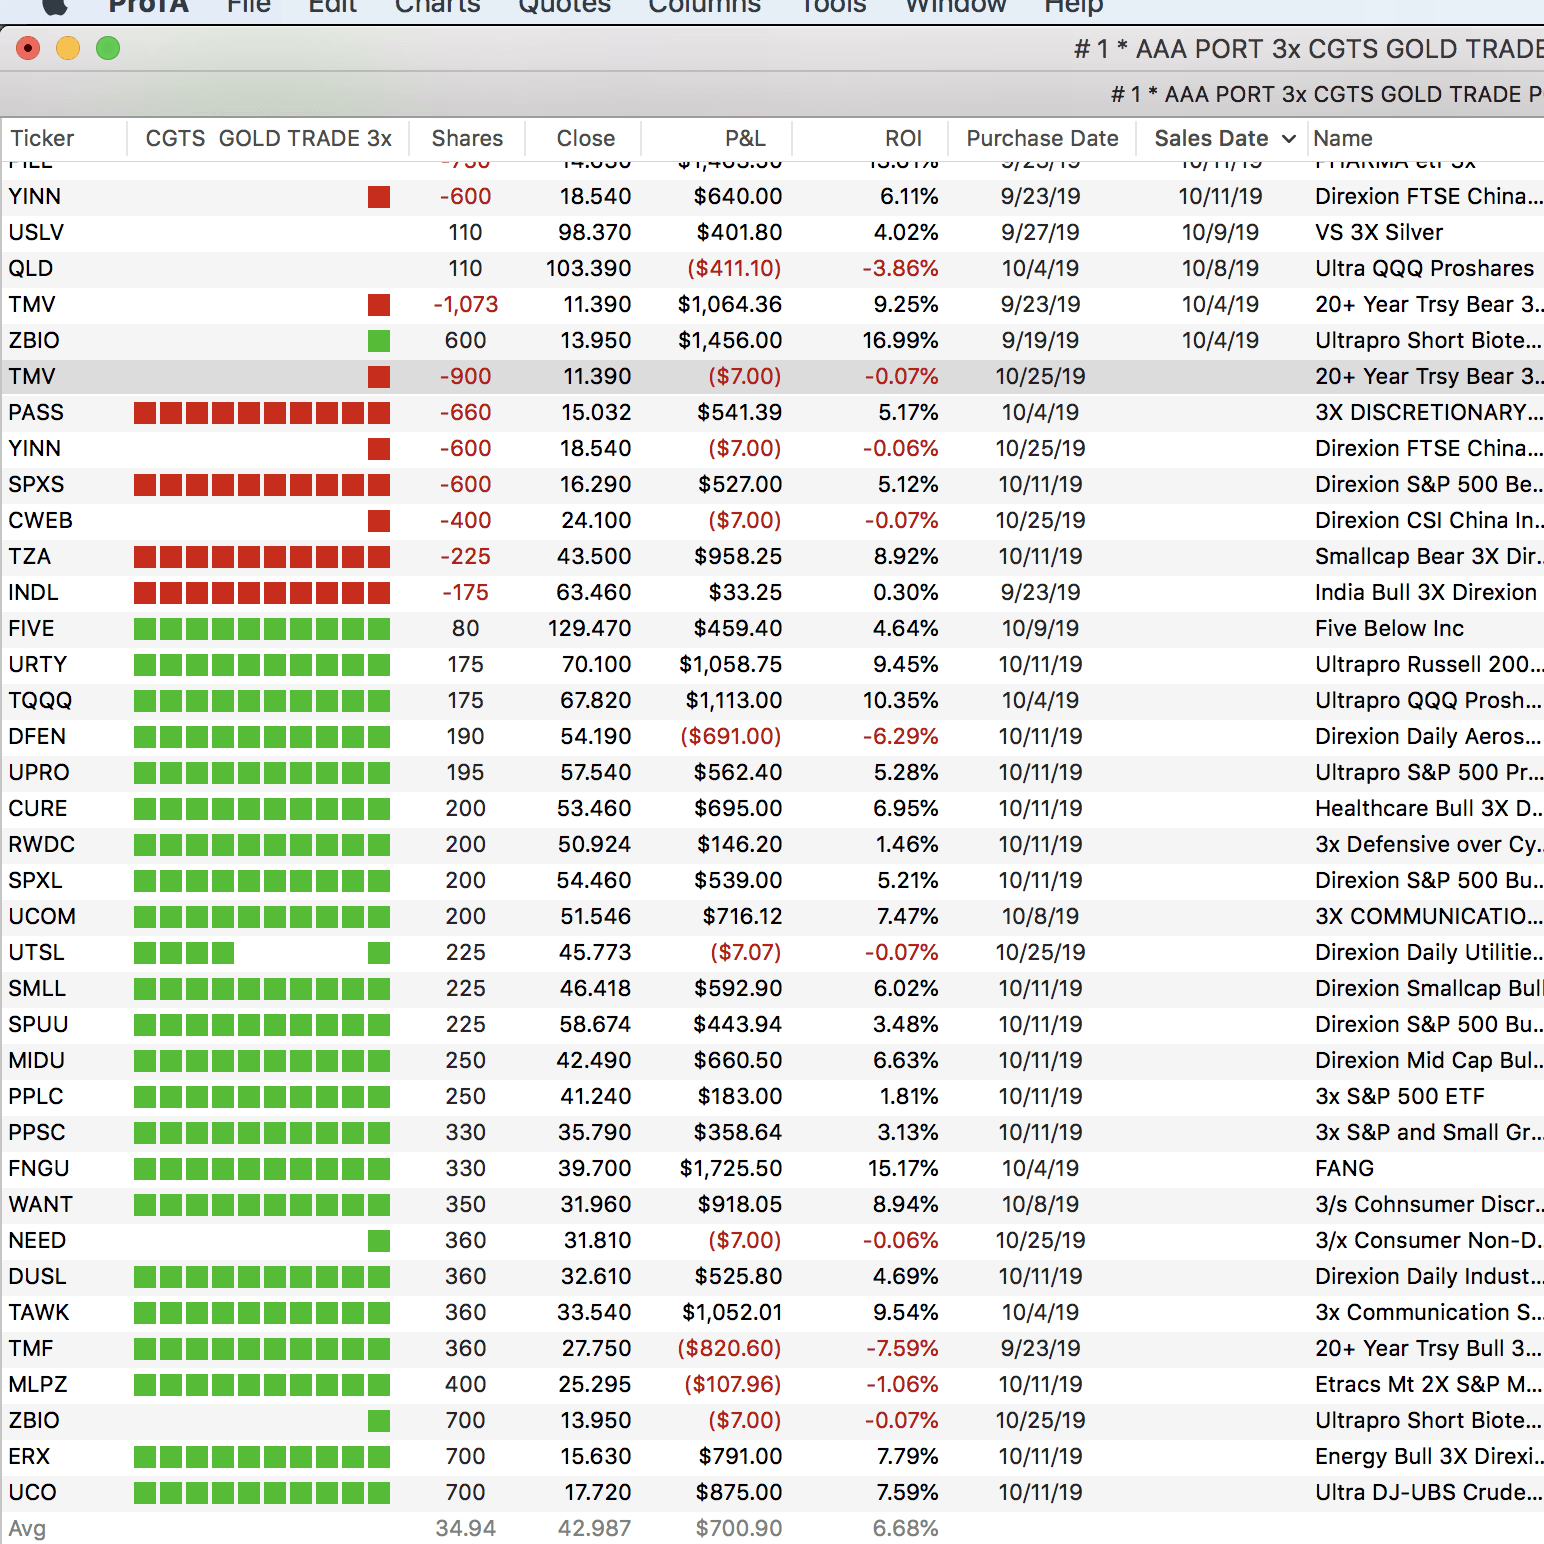Image resolution: width=1544 pixels, height=1544 pixels.
Task: Click the green zoom window button
Action: point(108,48)
